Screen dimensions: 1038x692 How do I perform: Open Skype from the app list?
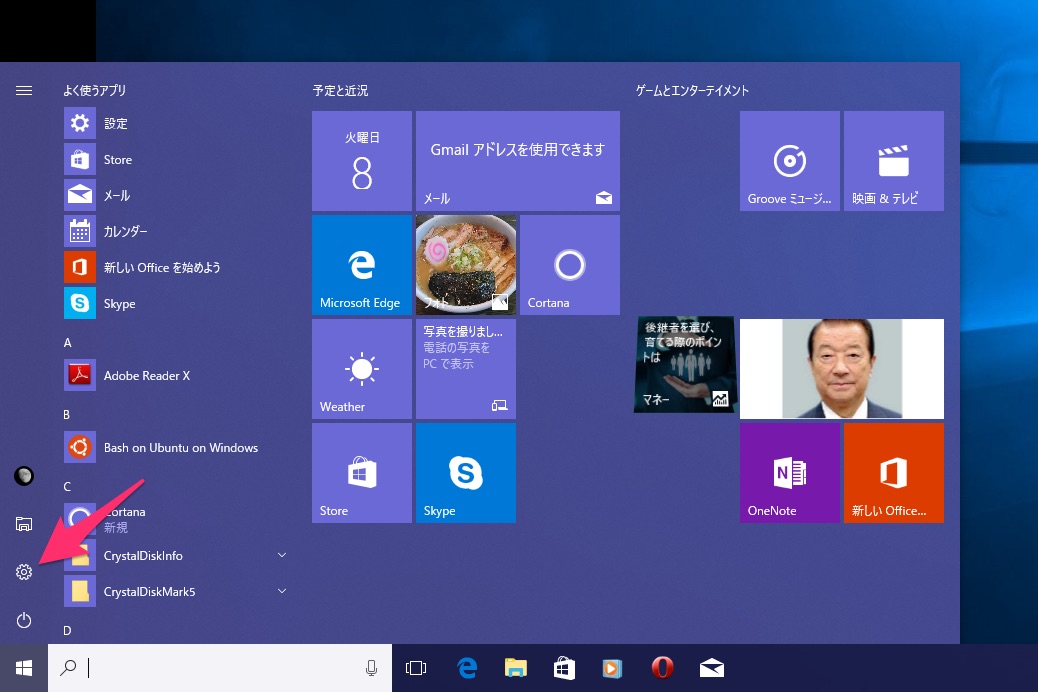[x=176, y=303]
